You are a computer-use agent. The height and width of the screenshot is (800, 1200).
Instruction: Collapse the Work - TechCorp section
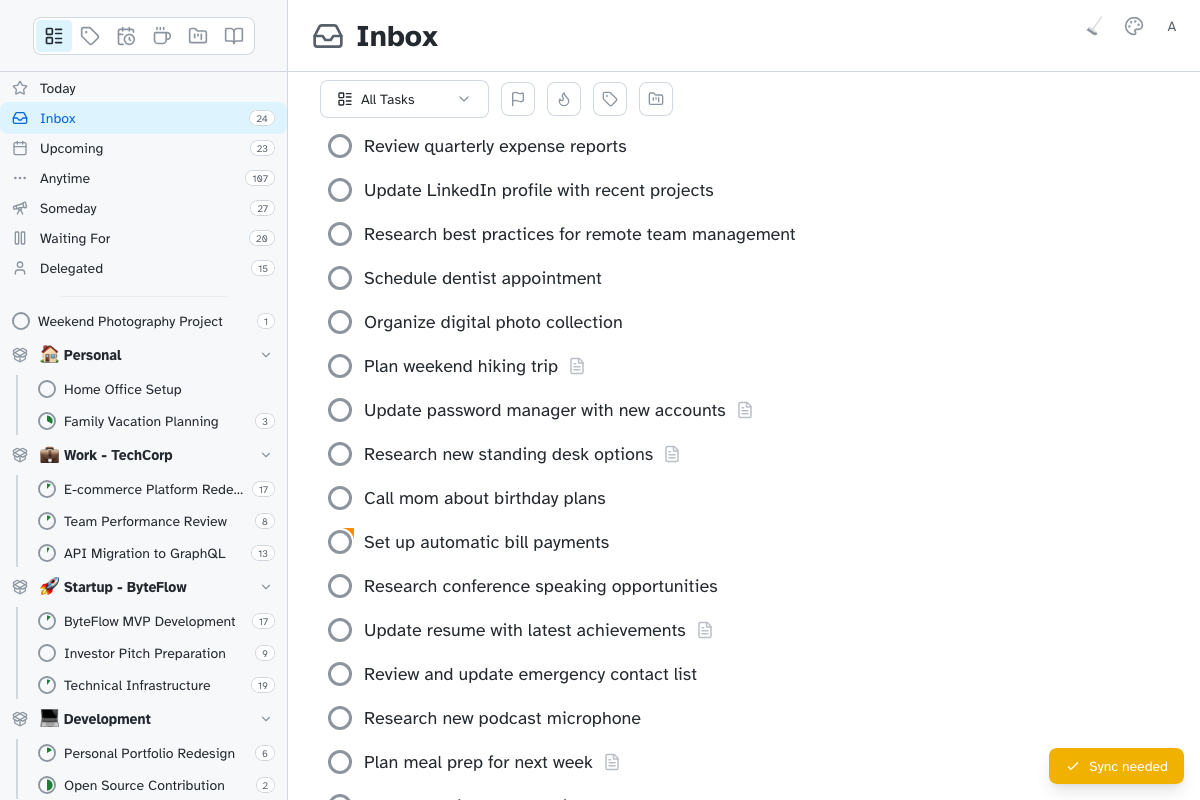click(266, 454)
